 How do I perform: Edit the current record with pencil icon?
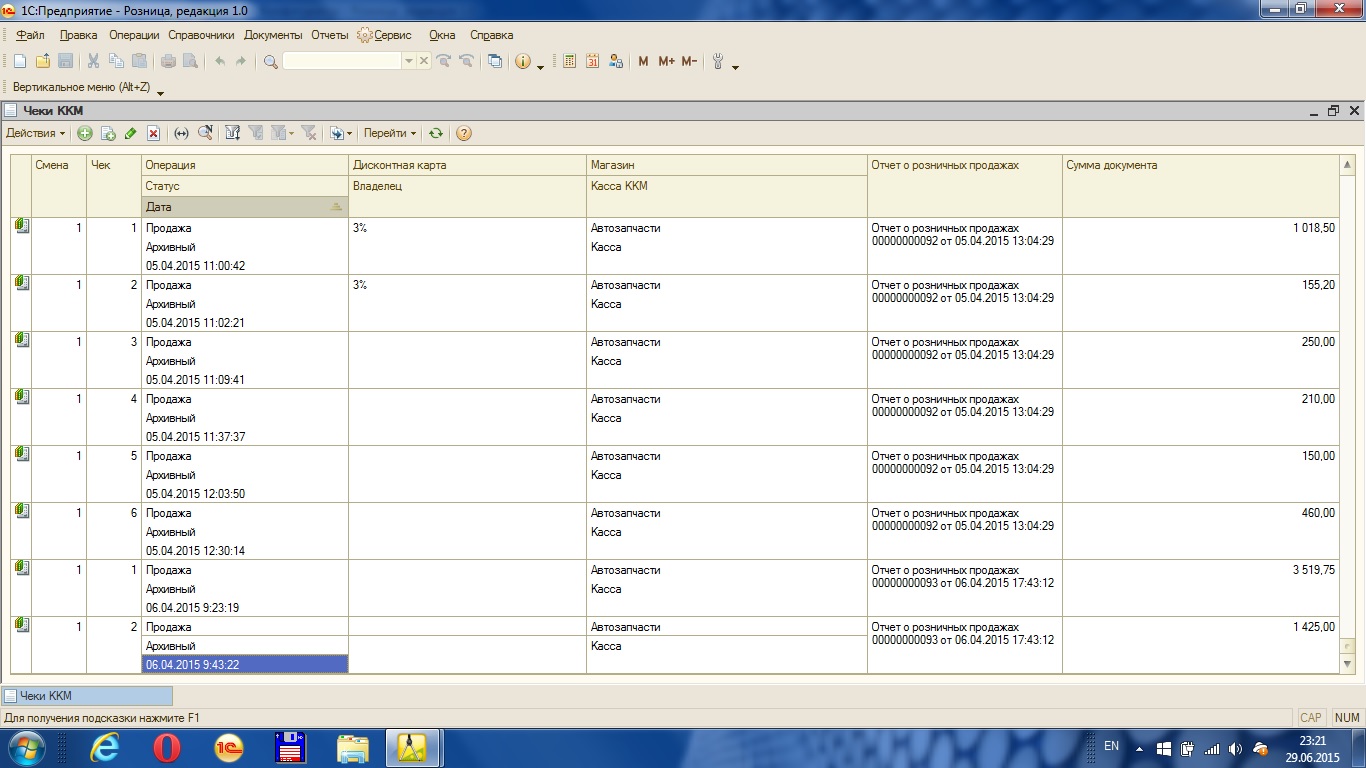point(131,133)
